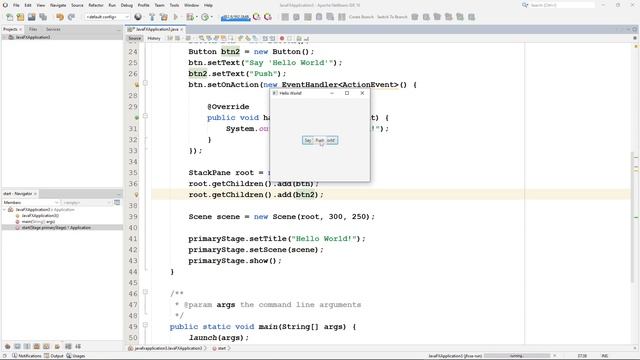Toggle second Navigator filter icon at bottom
The width and height of the screenshot is (640, 360).
pos(17,346)
